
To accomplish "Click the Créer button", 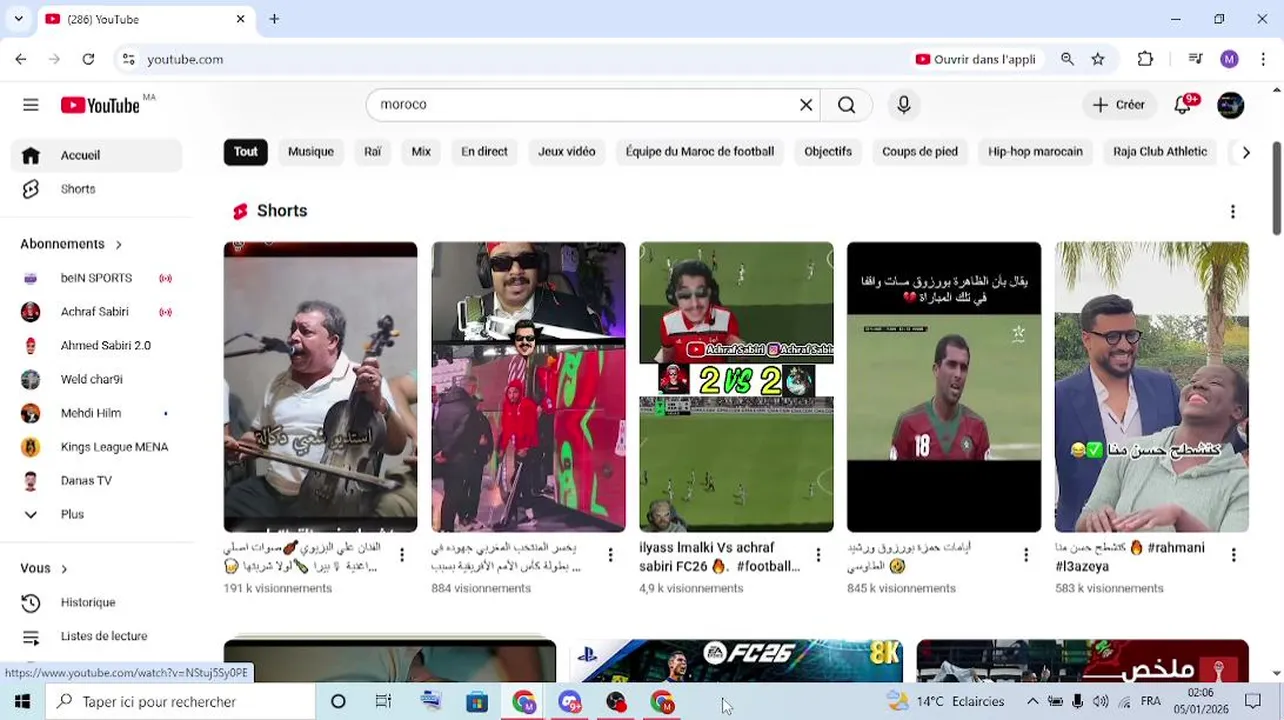I will tap(1119, 105).
